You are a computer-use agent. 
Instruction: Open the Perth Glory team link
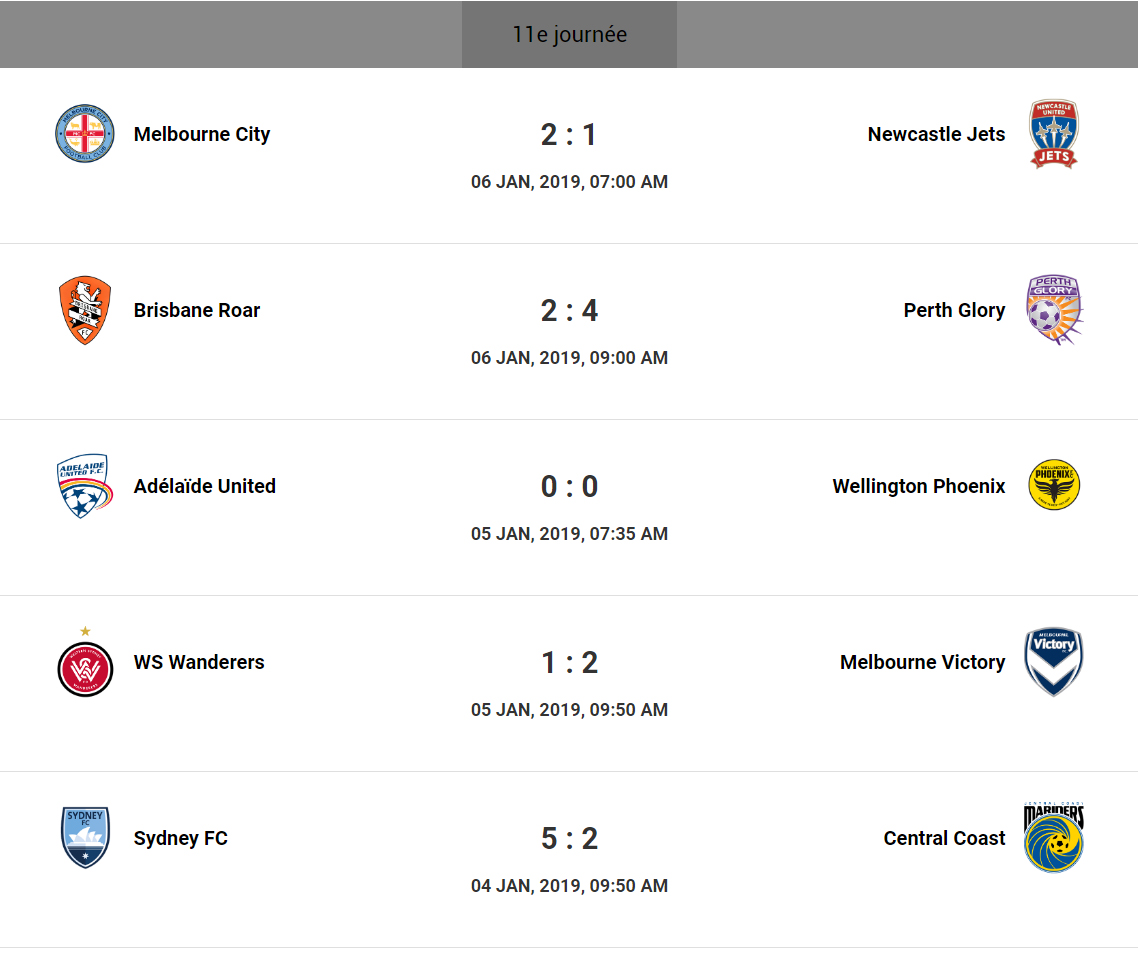click(x=954, y=310)
